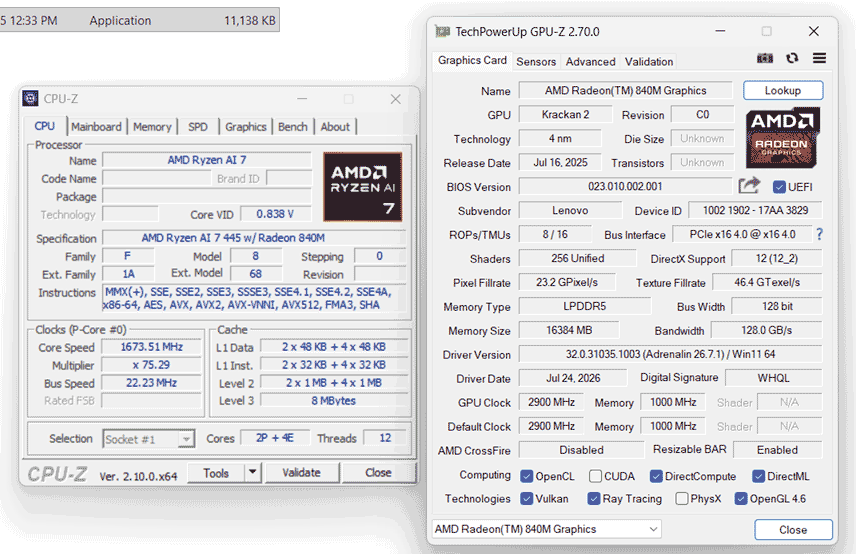Open the SPD tab in CPU-Z
This screenshot has height=554, width=856.
[198, 127]
